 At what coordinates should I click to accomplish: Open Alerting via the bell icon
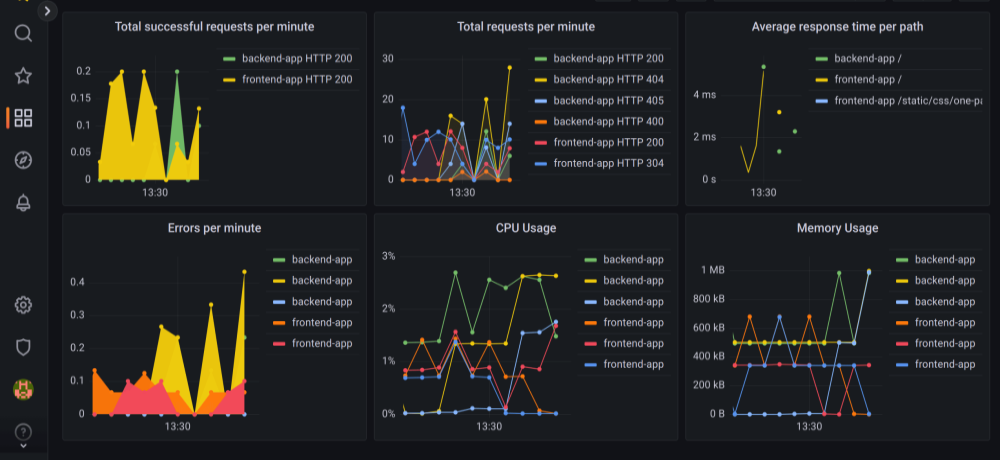tap(23, 202)
